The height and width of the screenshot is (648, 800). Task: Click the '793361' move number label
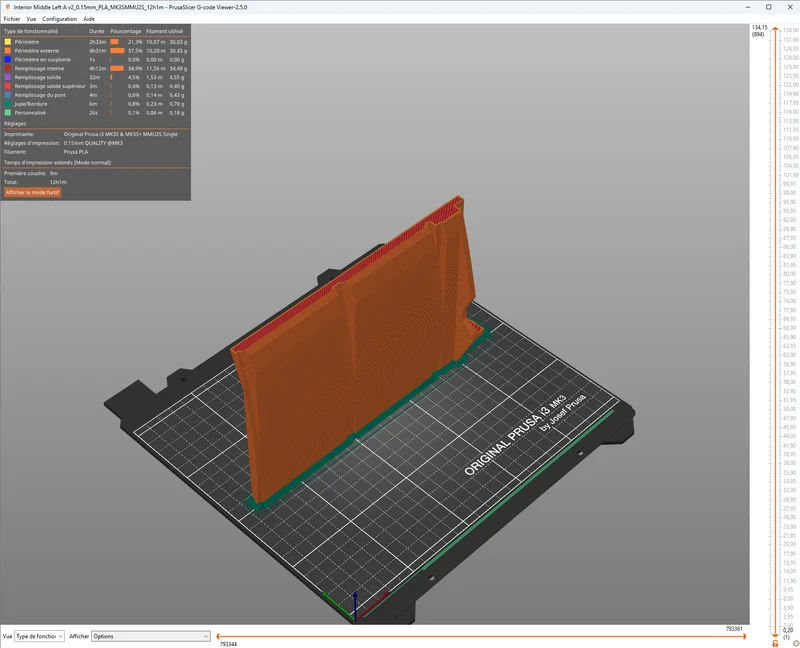click(734, 629)
